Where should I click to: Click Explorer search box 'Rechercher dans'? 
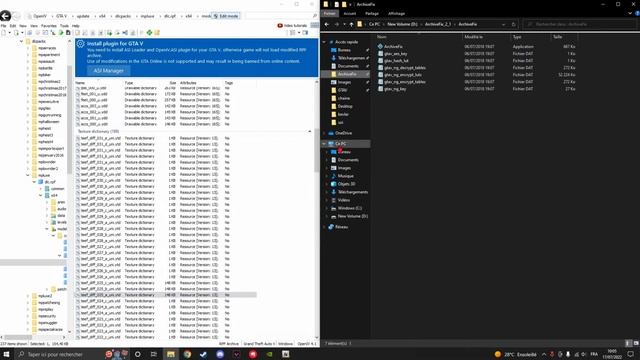point(579,24)
